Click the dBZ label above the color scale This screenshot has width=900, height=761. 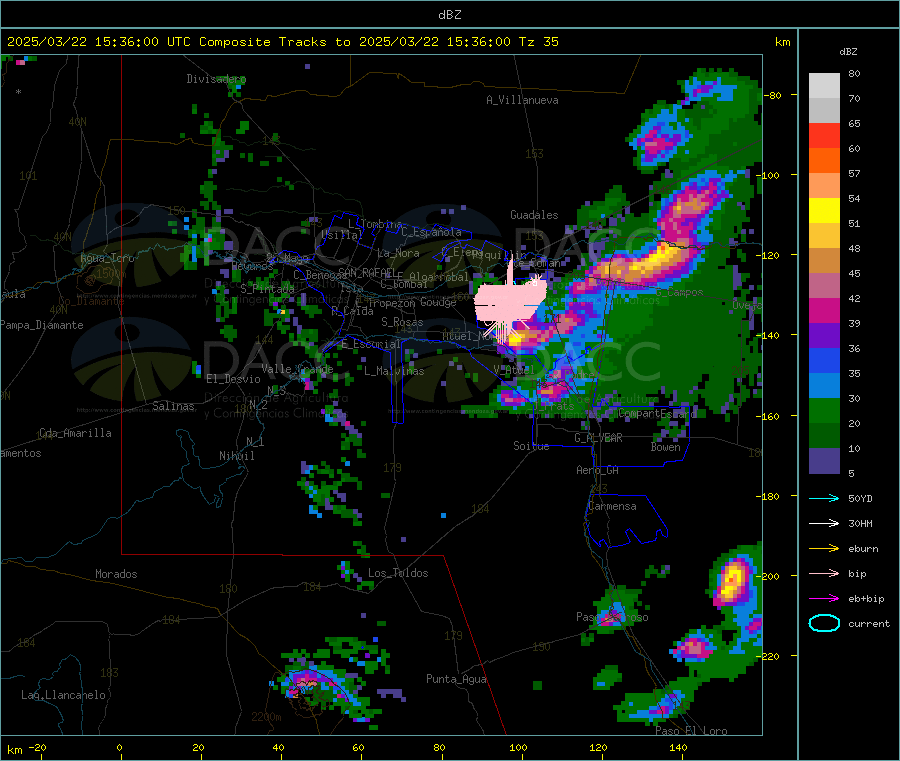tap(848, 52)
